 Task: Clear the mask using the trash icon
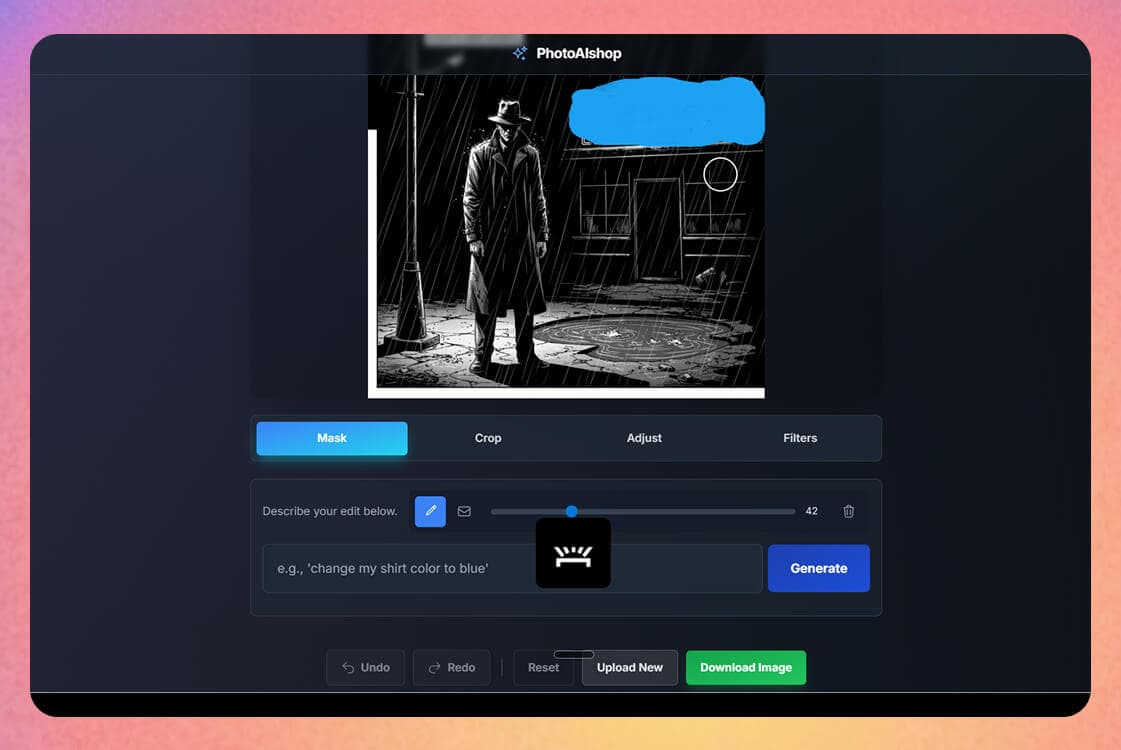click(x=848, y=511)
